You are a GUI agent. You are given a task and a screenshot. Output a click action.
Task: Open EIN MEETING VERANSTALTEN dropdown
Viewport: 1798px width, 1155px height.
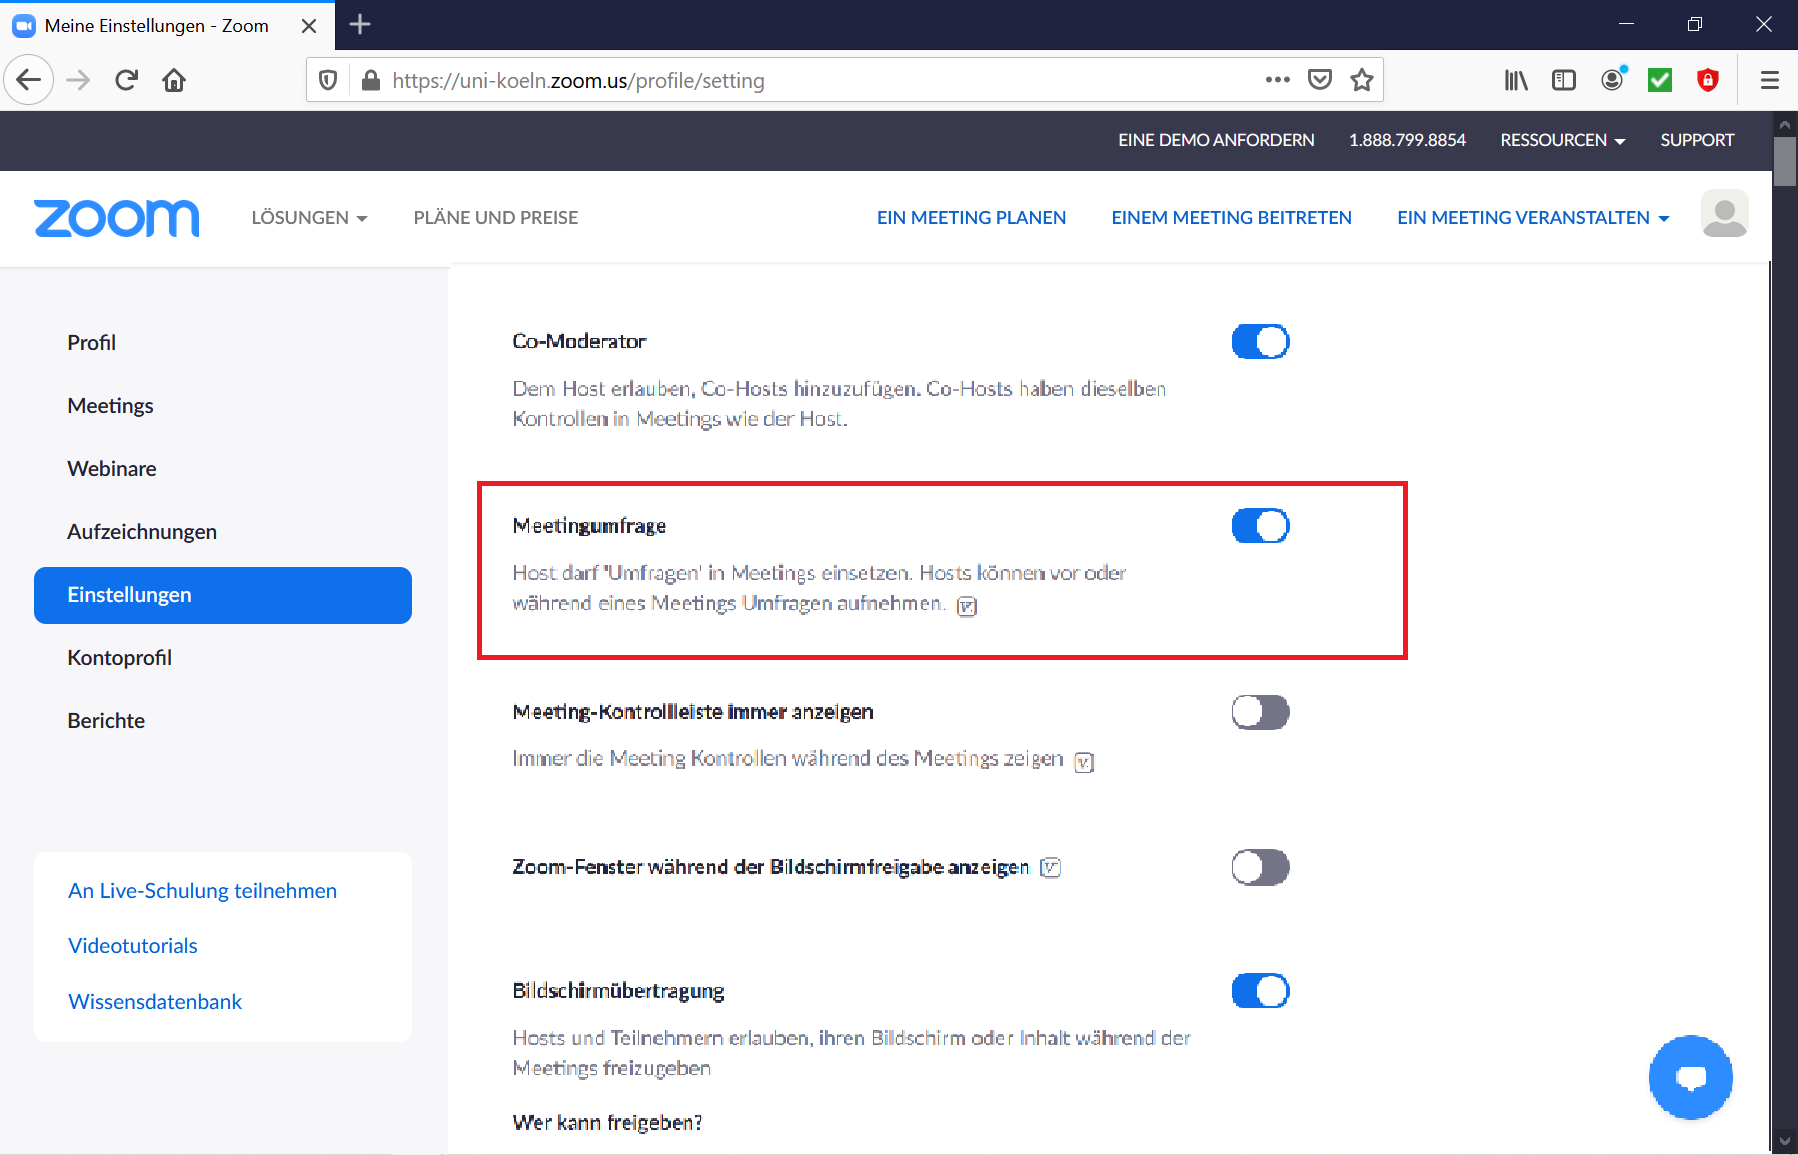(x=1533, y=218)
